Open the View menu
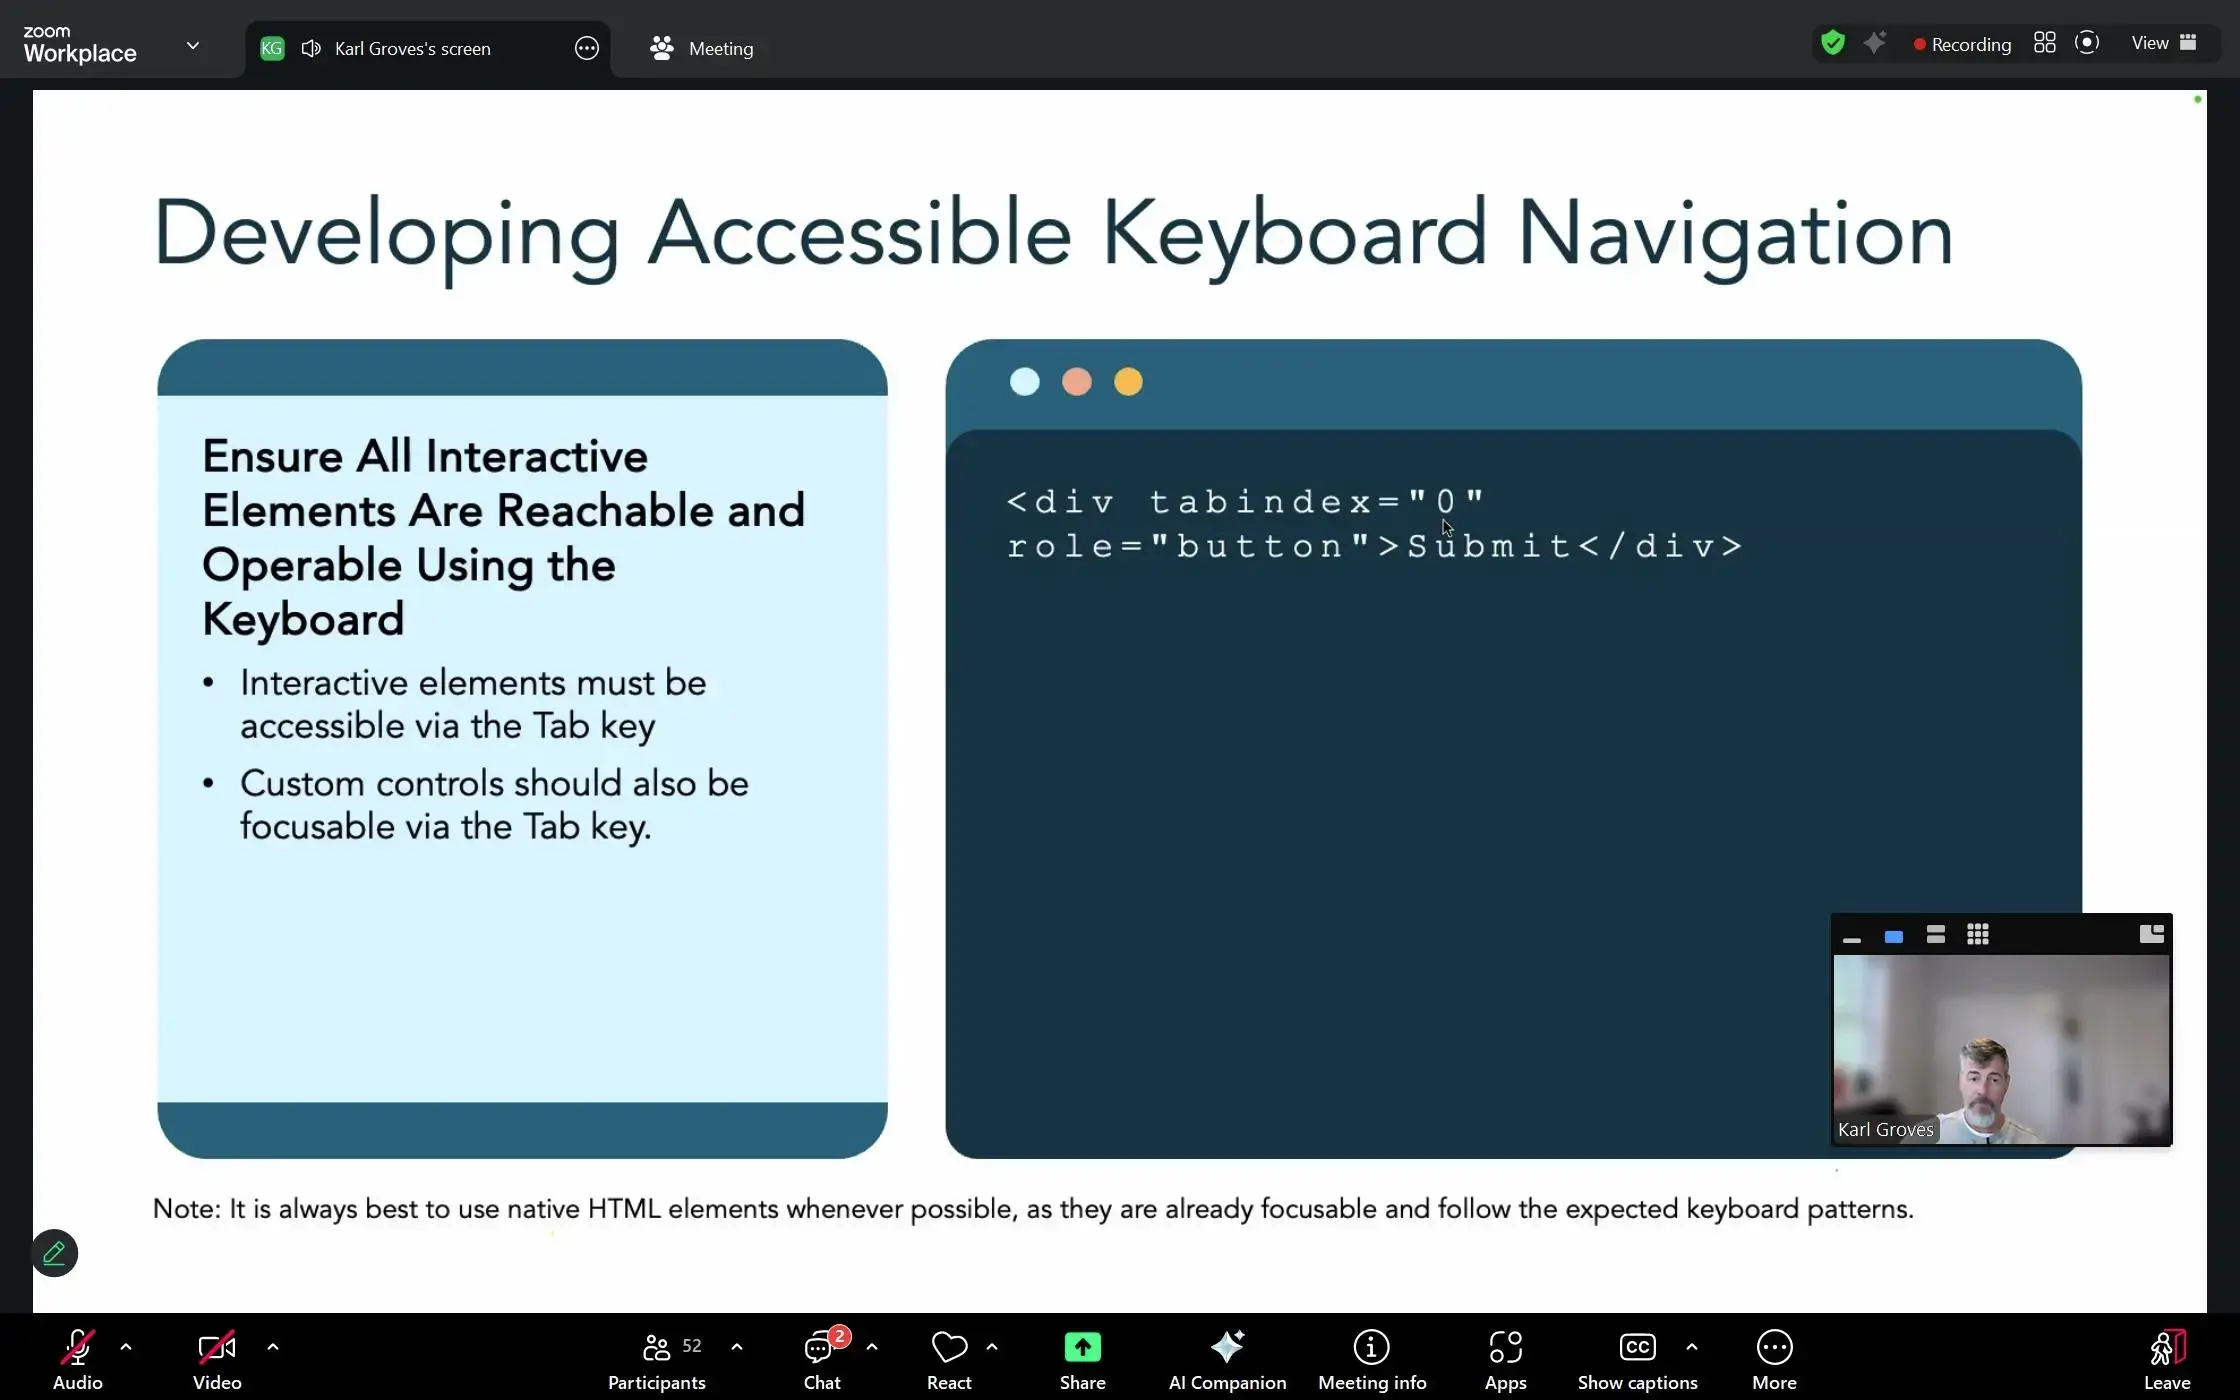 click(2163, 43)
